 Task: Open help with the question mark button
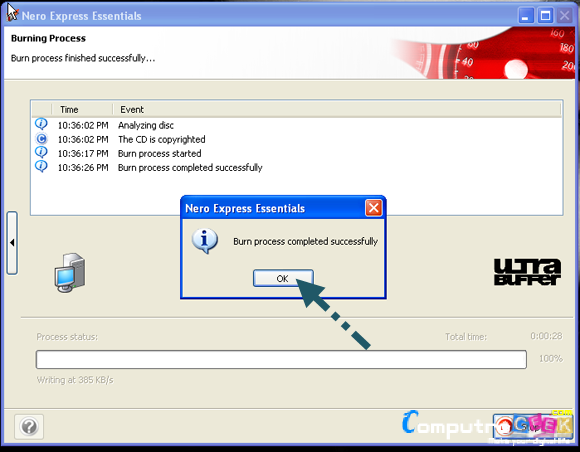29,426
